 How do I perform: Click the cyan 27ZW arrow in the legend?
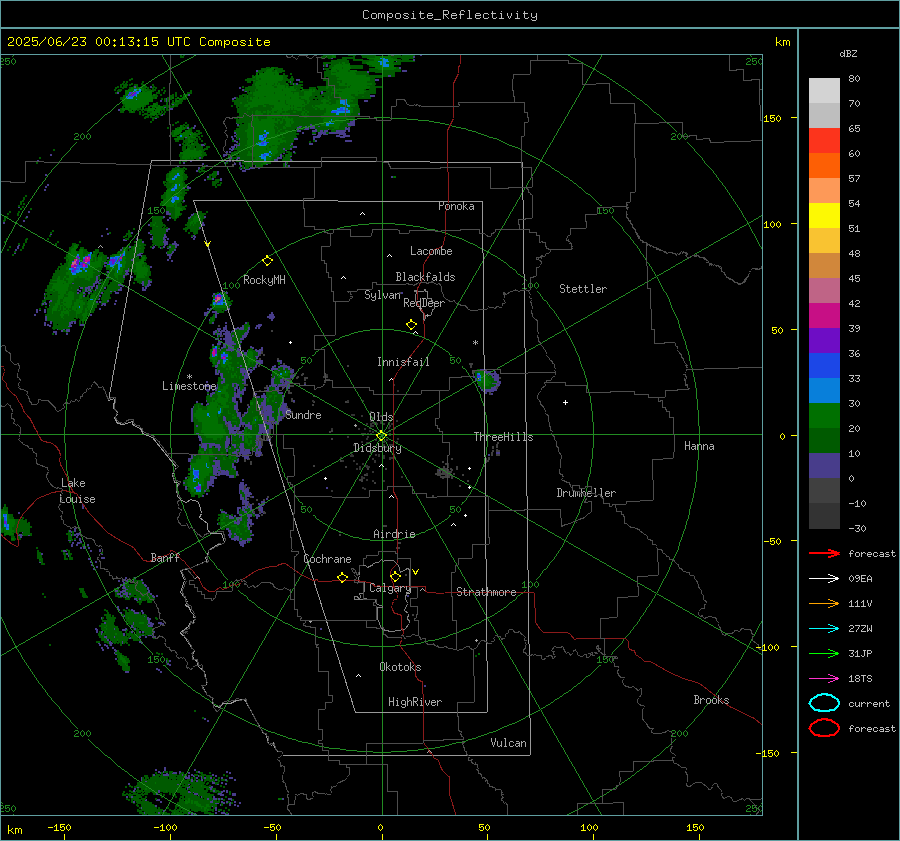[x=824, y=629]
